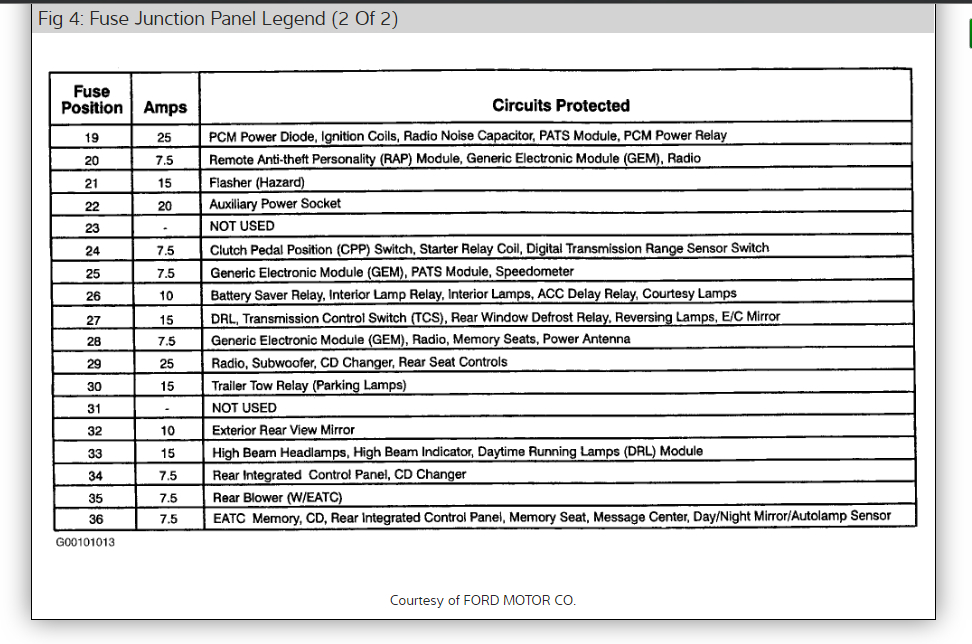
Task: Click fuse position 30 cell
Action: click(x=94, y=387)
